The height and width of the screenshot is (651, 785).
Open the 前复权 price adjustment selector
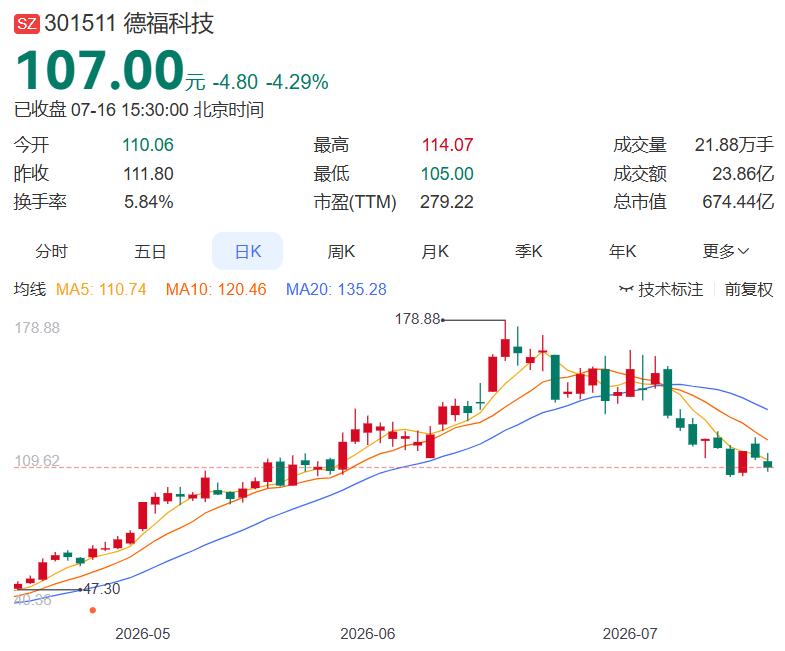point(749,289)
